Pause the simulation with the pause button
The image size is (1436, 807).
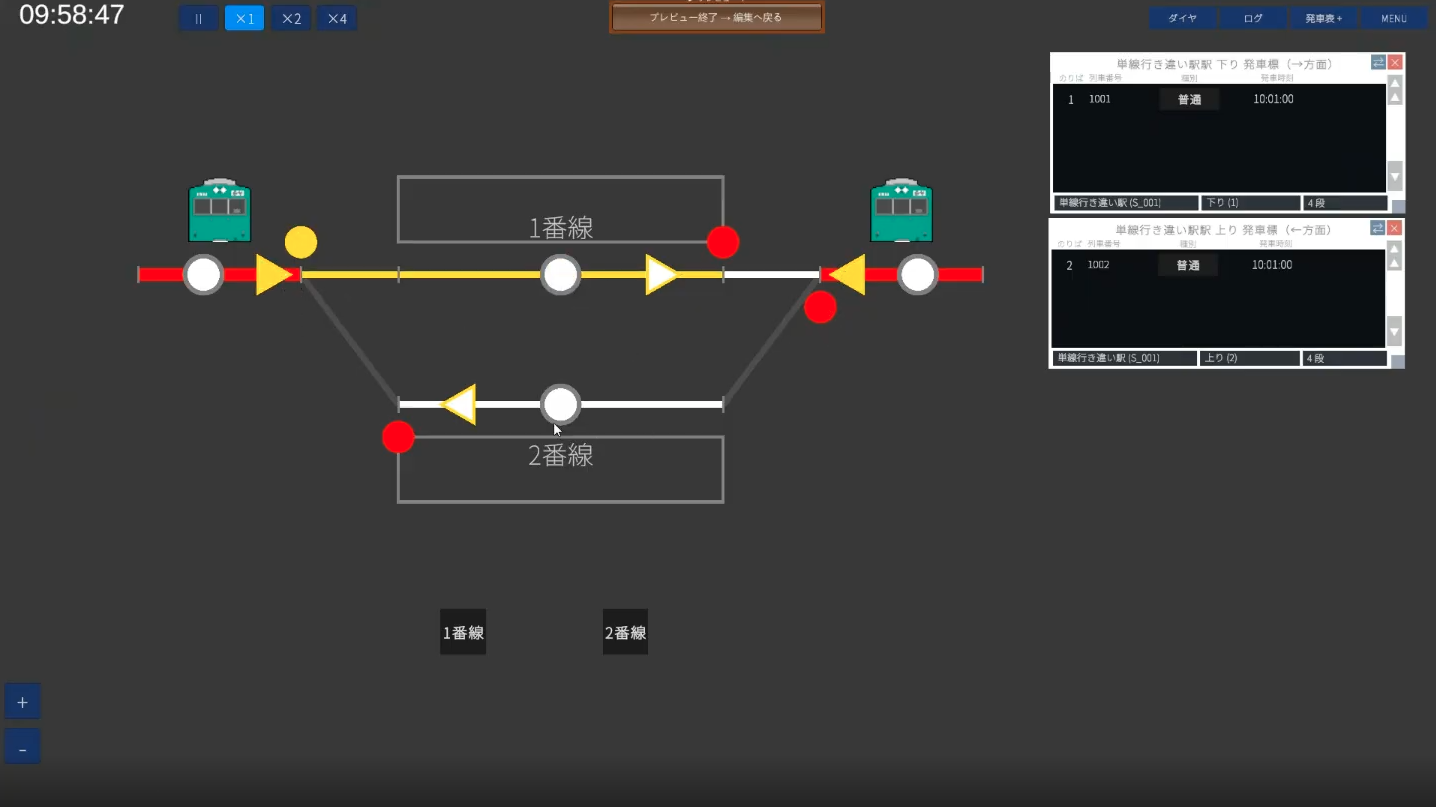198,18
